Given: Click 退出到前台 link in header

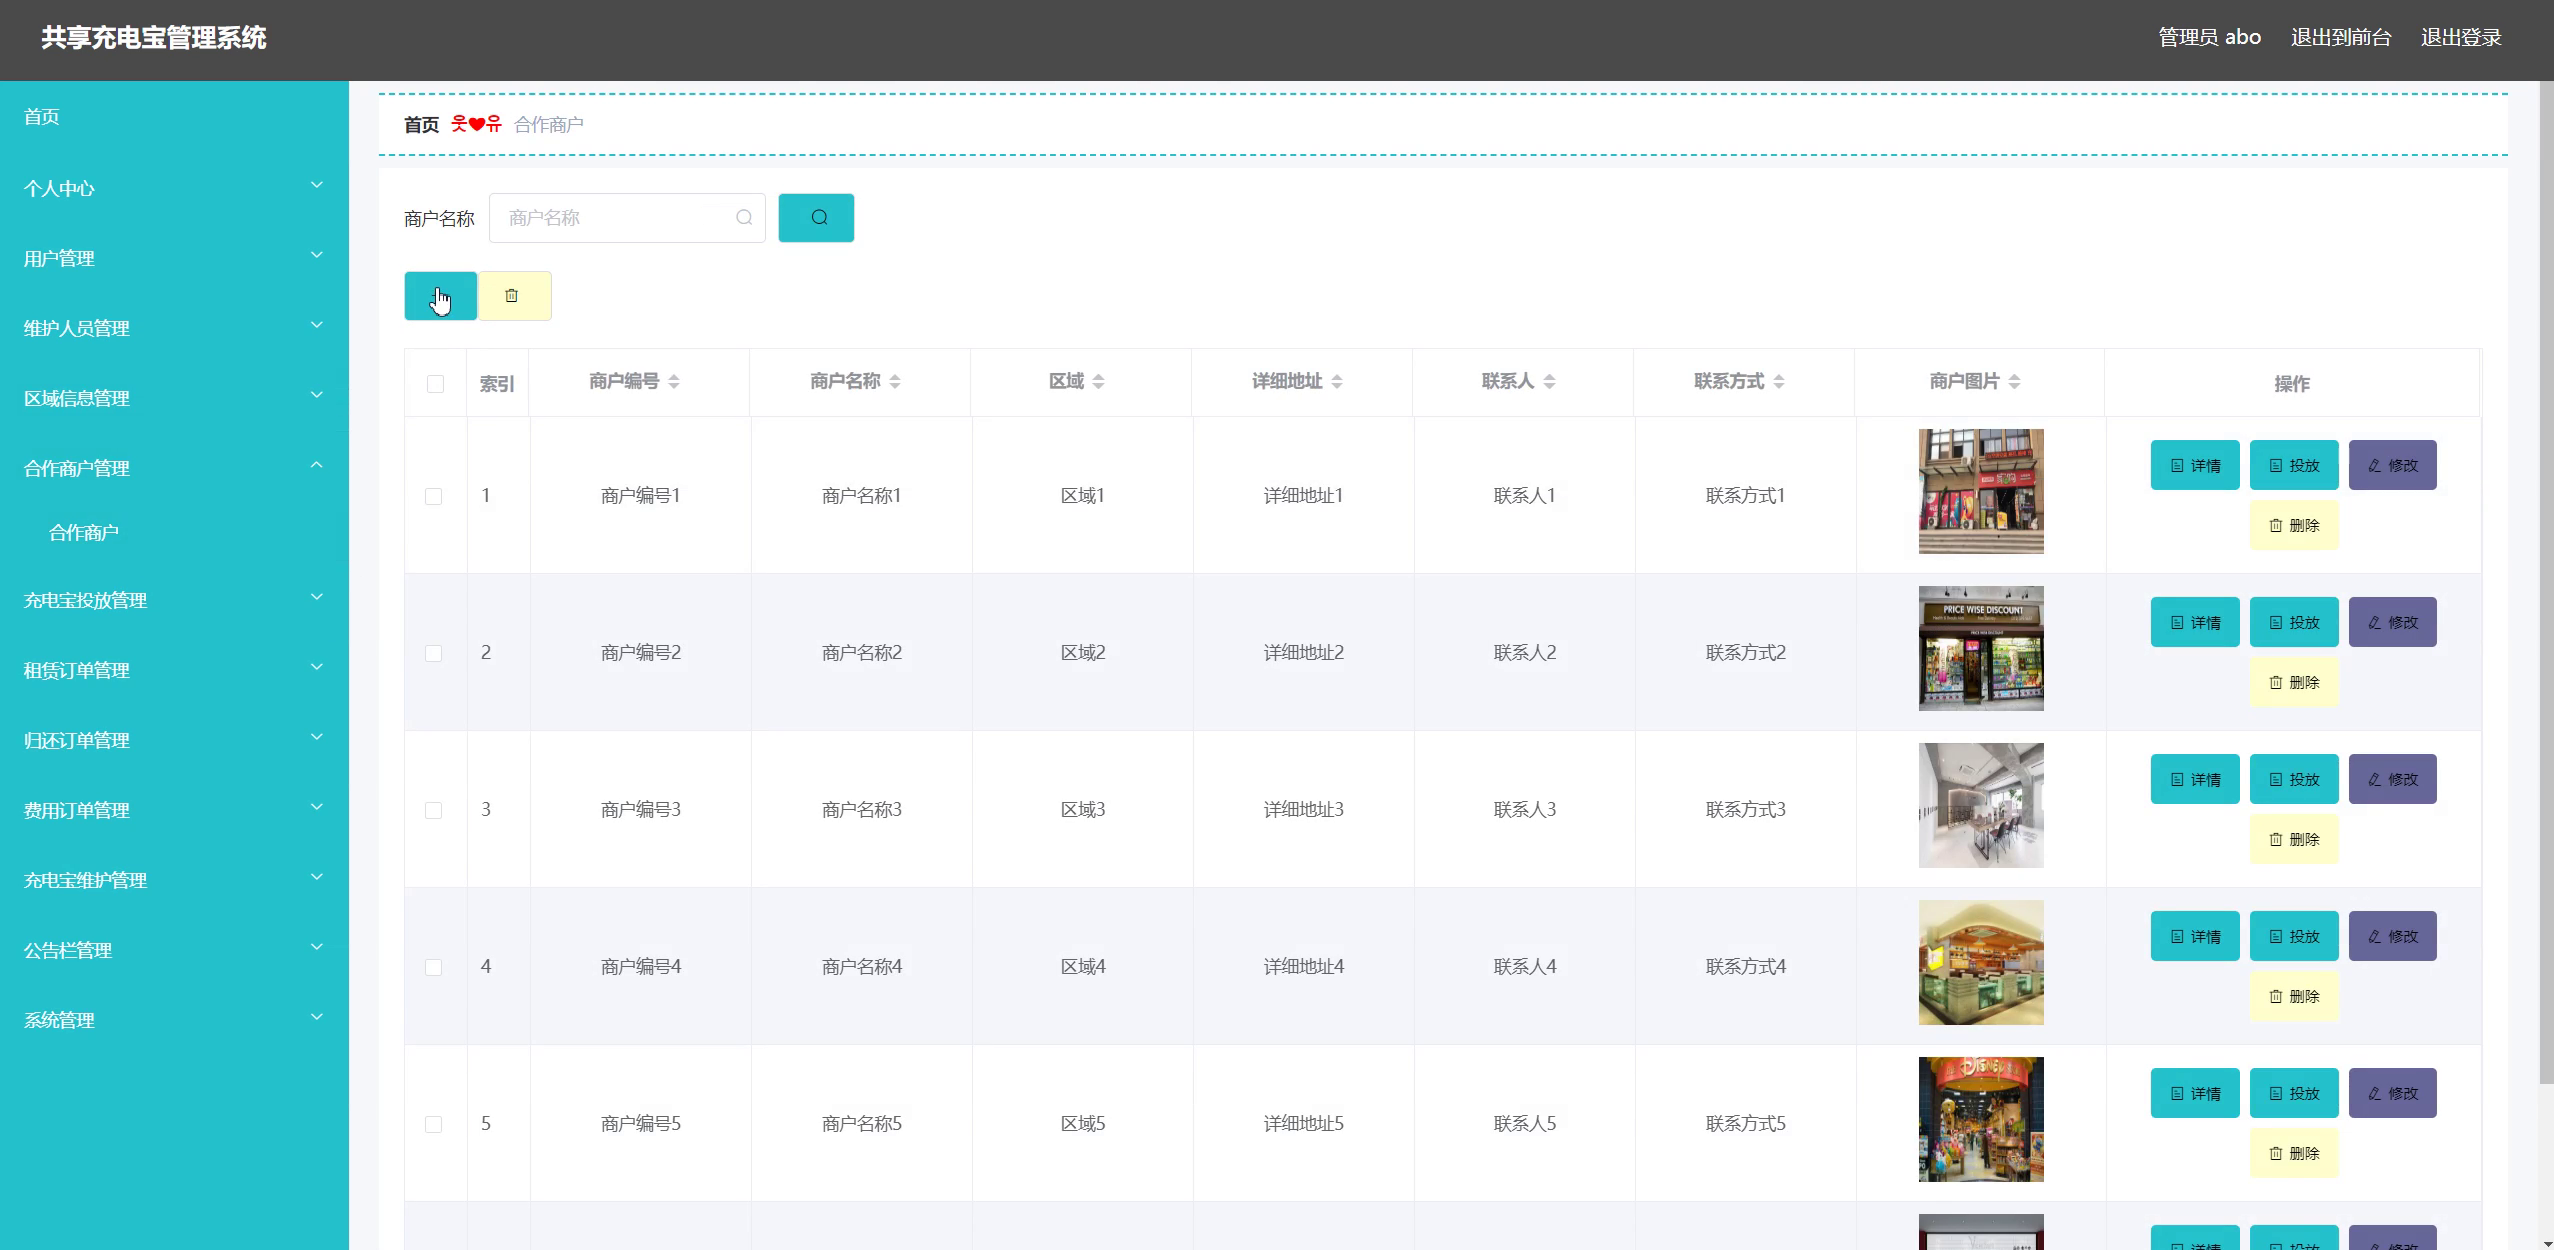Looking at the screenshot, I should tap(2341, 38).
